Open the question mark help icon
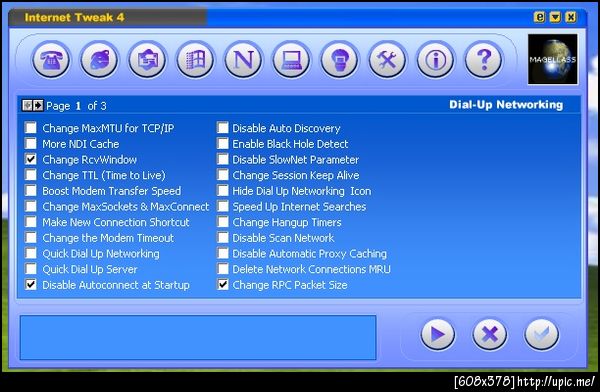 [x=484, y=60]
